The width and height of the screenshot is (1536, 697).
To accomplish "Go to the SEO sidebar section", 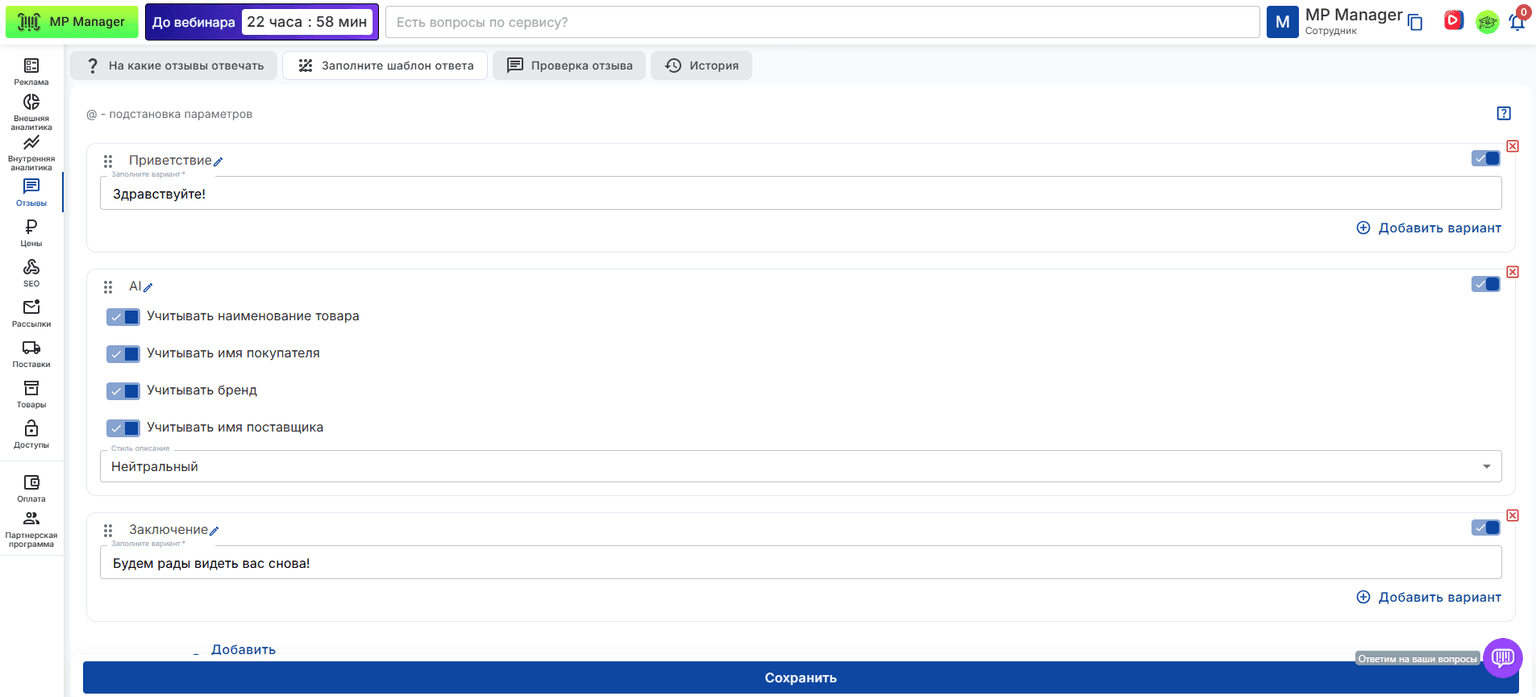I will [x=31, y=273].
